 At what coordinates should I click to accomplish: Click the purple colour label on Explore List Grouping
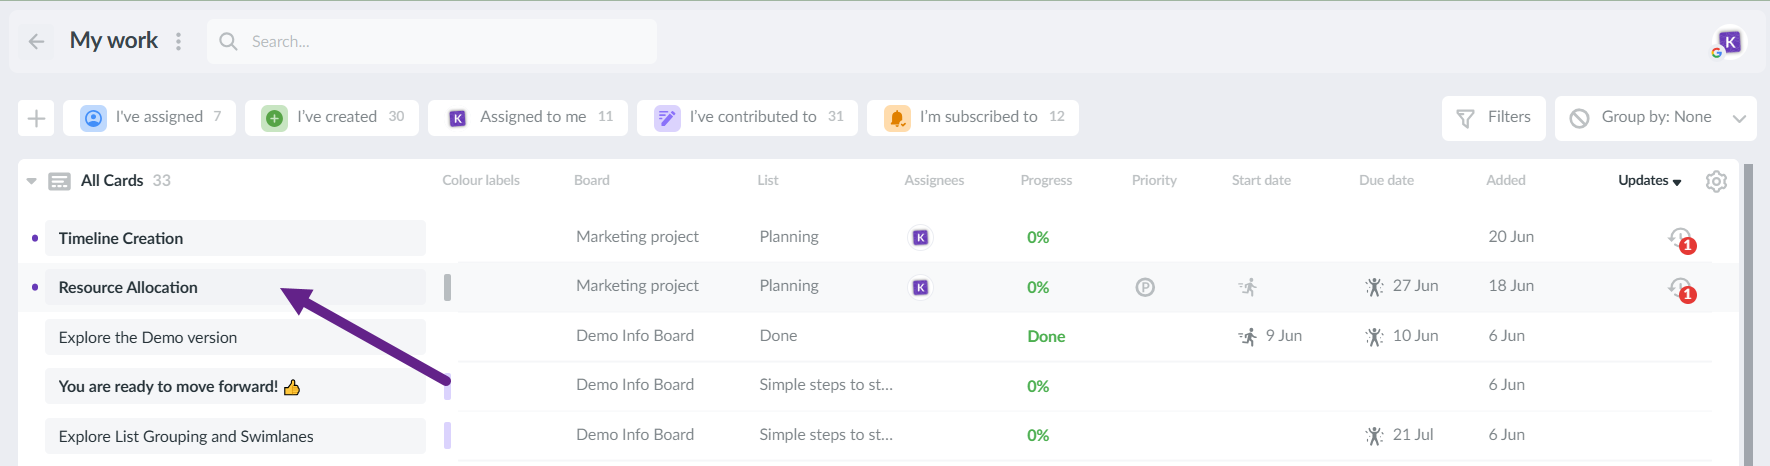tap(447, 436)
